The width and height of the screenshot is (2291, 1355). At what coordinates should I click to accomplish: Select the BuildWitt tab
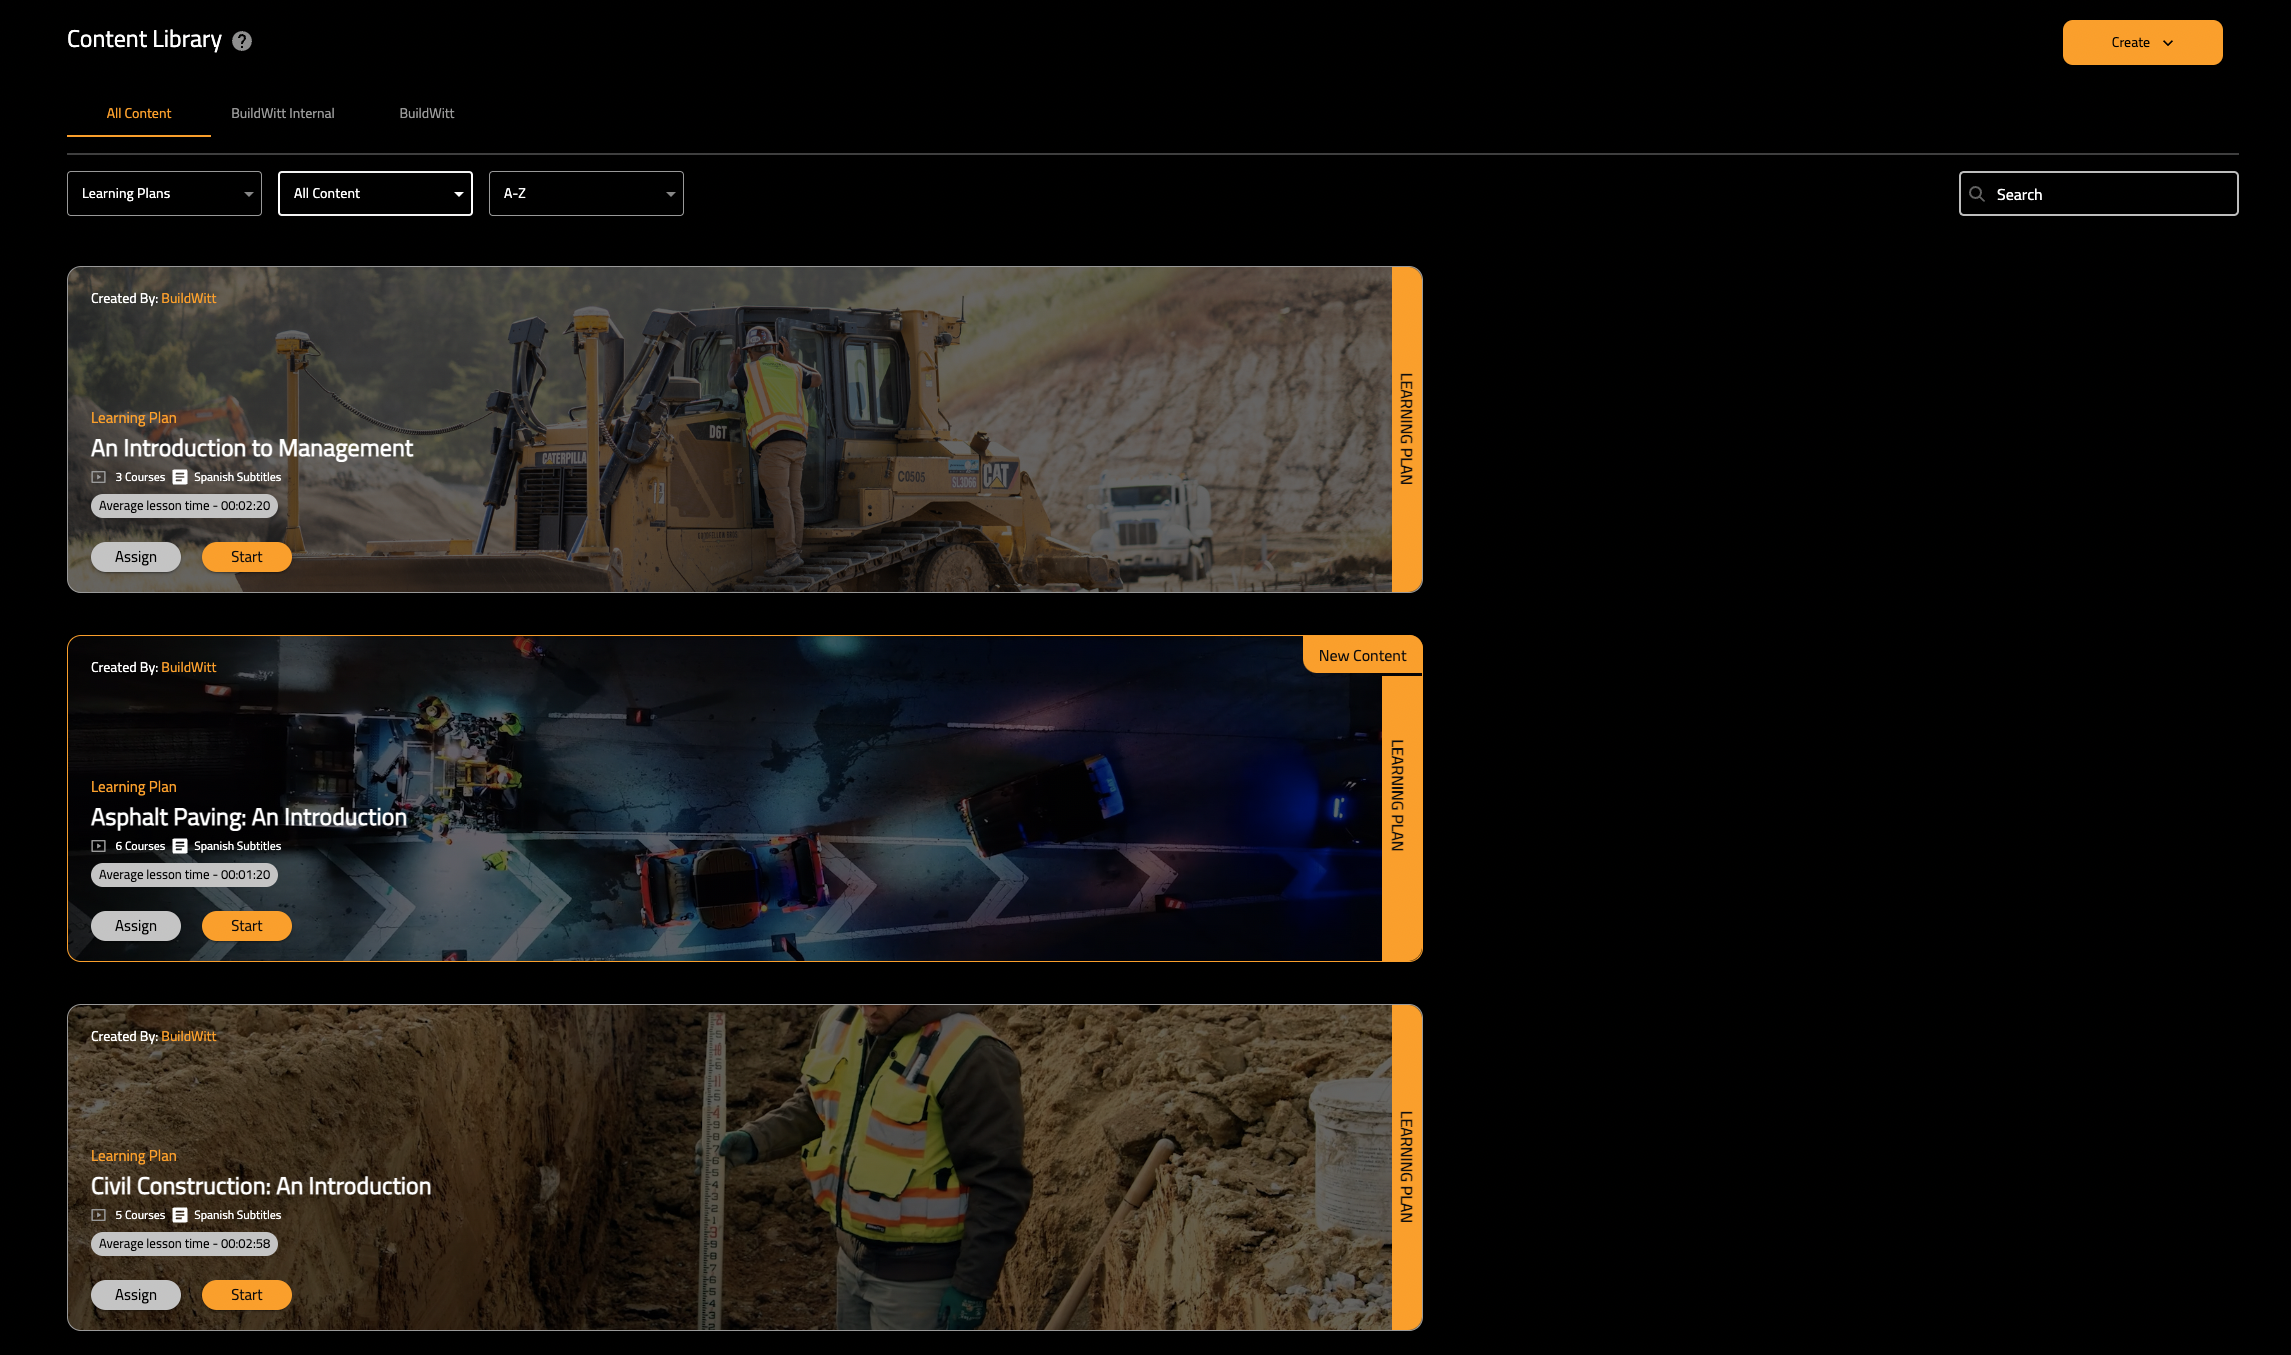(427, 113)
